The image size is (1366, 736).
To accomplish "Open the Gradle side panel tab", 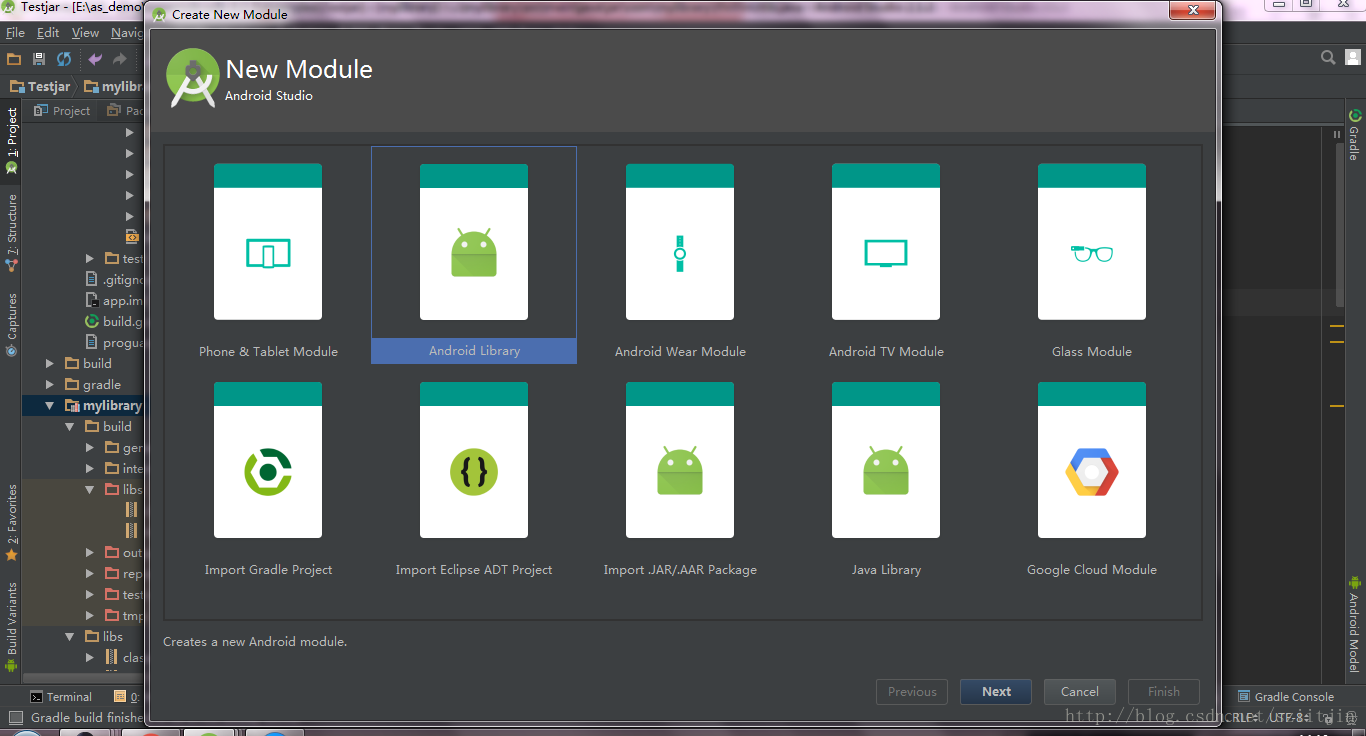I will click(1354, 134).
